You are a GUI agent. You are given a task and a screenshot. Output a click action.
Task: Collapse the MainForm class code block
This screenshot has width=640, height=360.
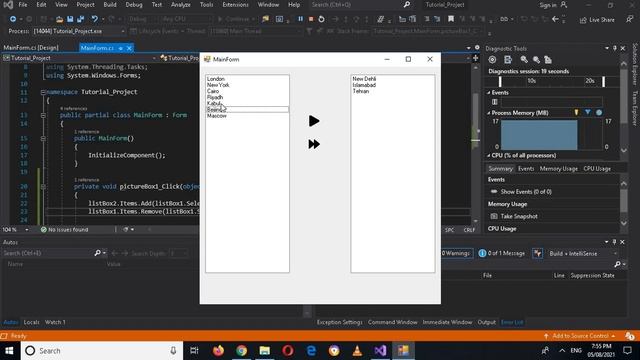point(43,116)
